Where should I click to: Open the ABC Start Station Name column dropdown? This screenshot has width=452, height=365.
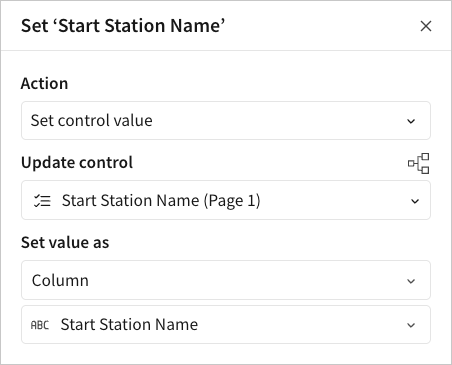[226, 325]
